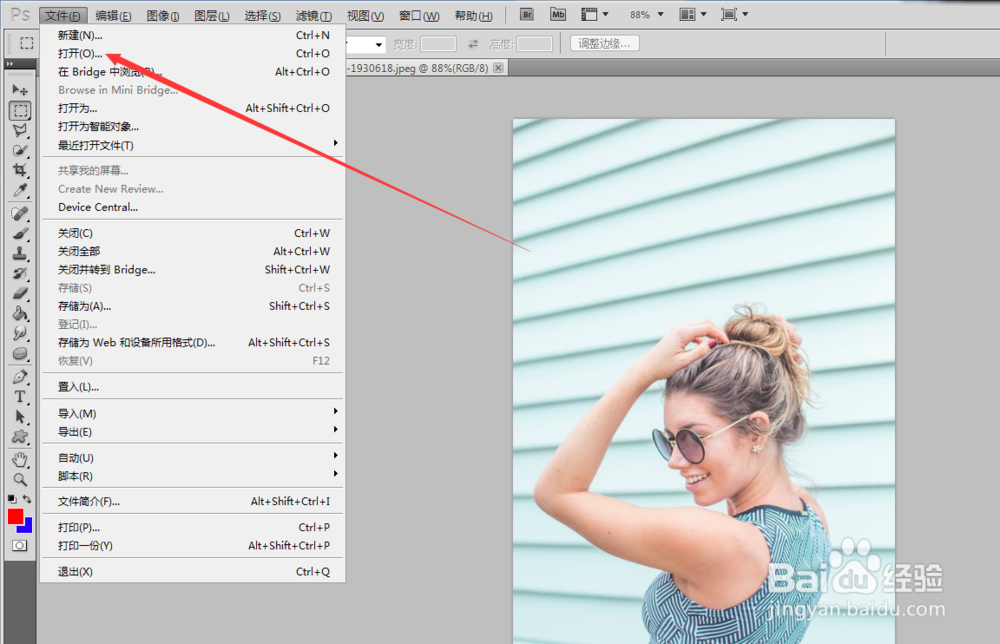Select the Custom Shape tool
1000x644 pixels.
[20, 437]
